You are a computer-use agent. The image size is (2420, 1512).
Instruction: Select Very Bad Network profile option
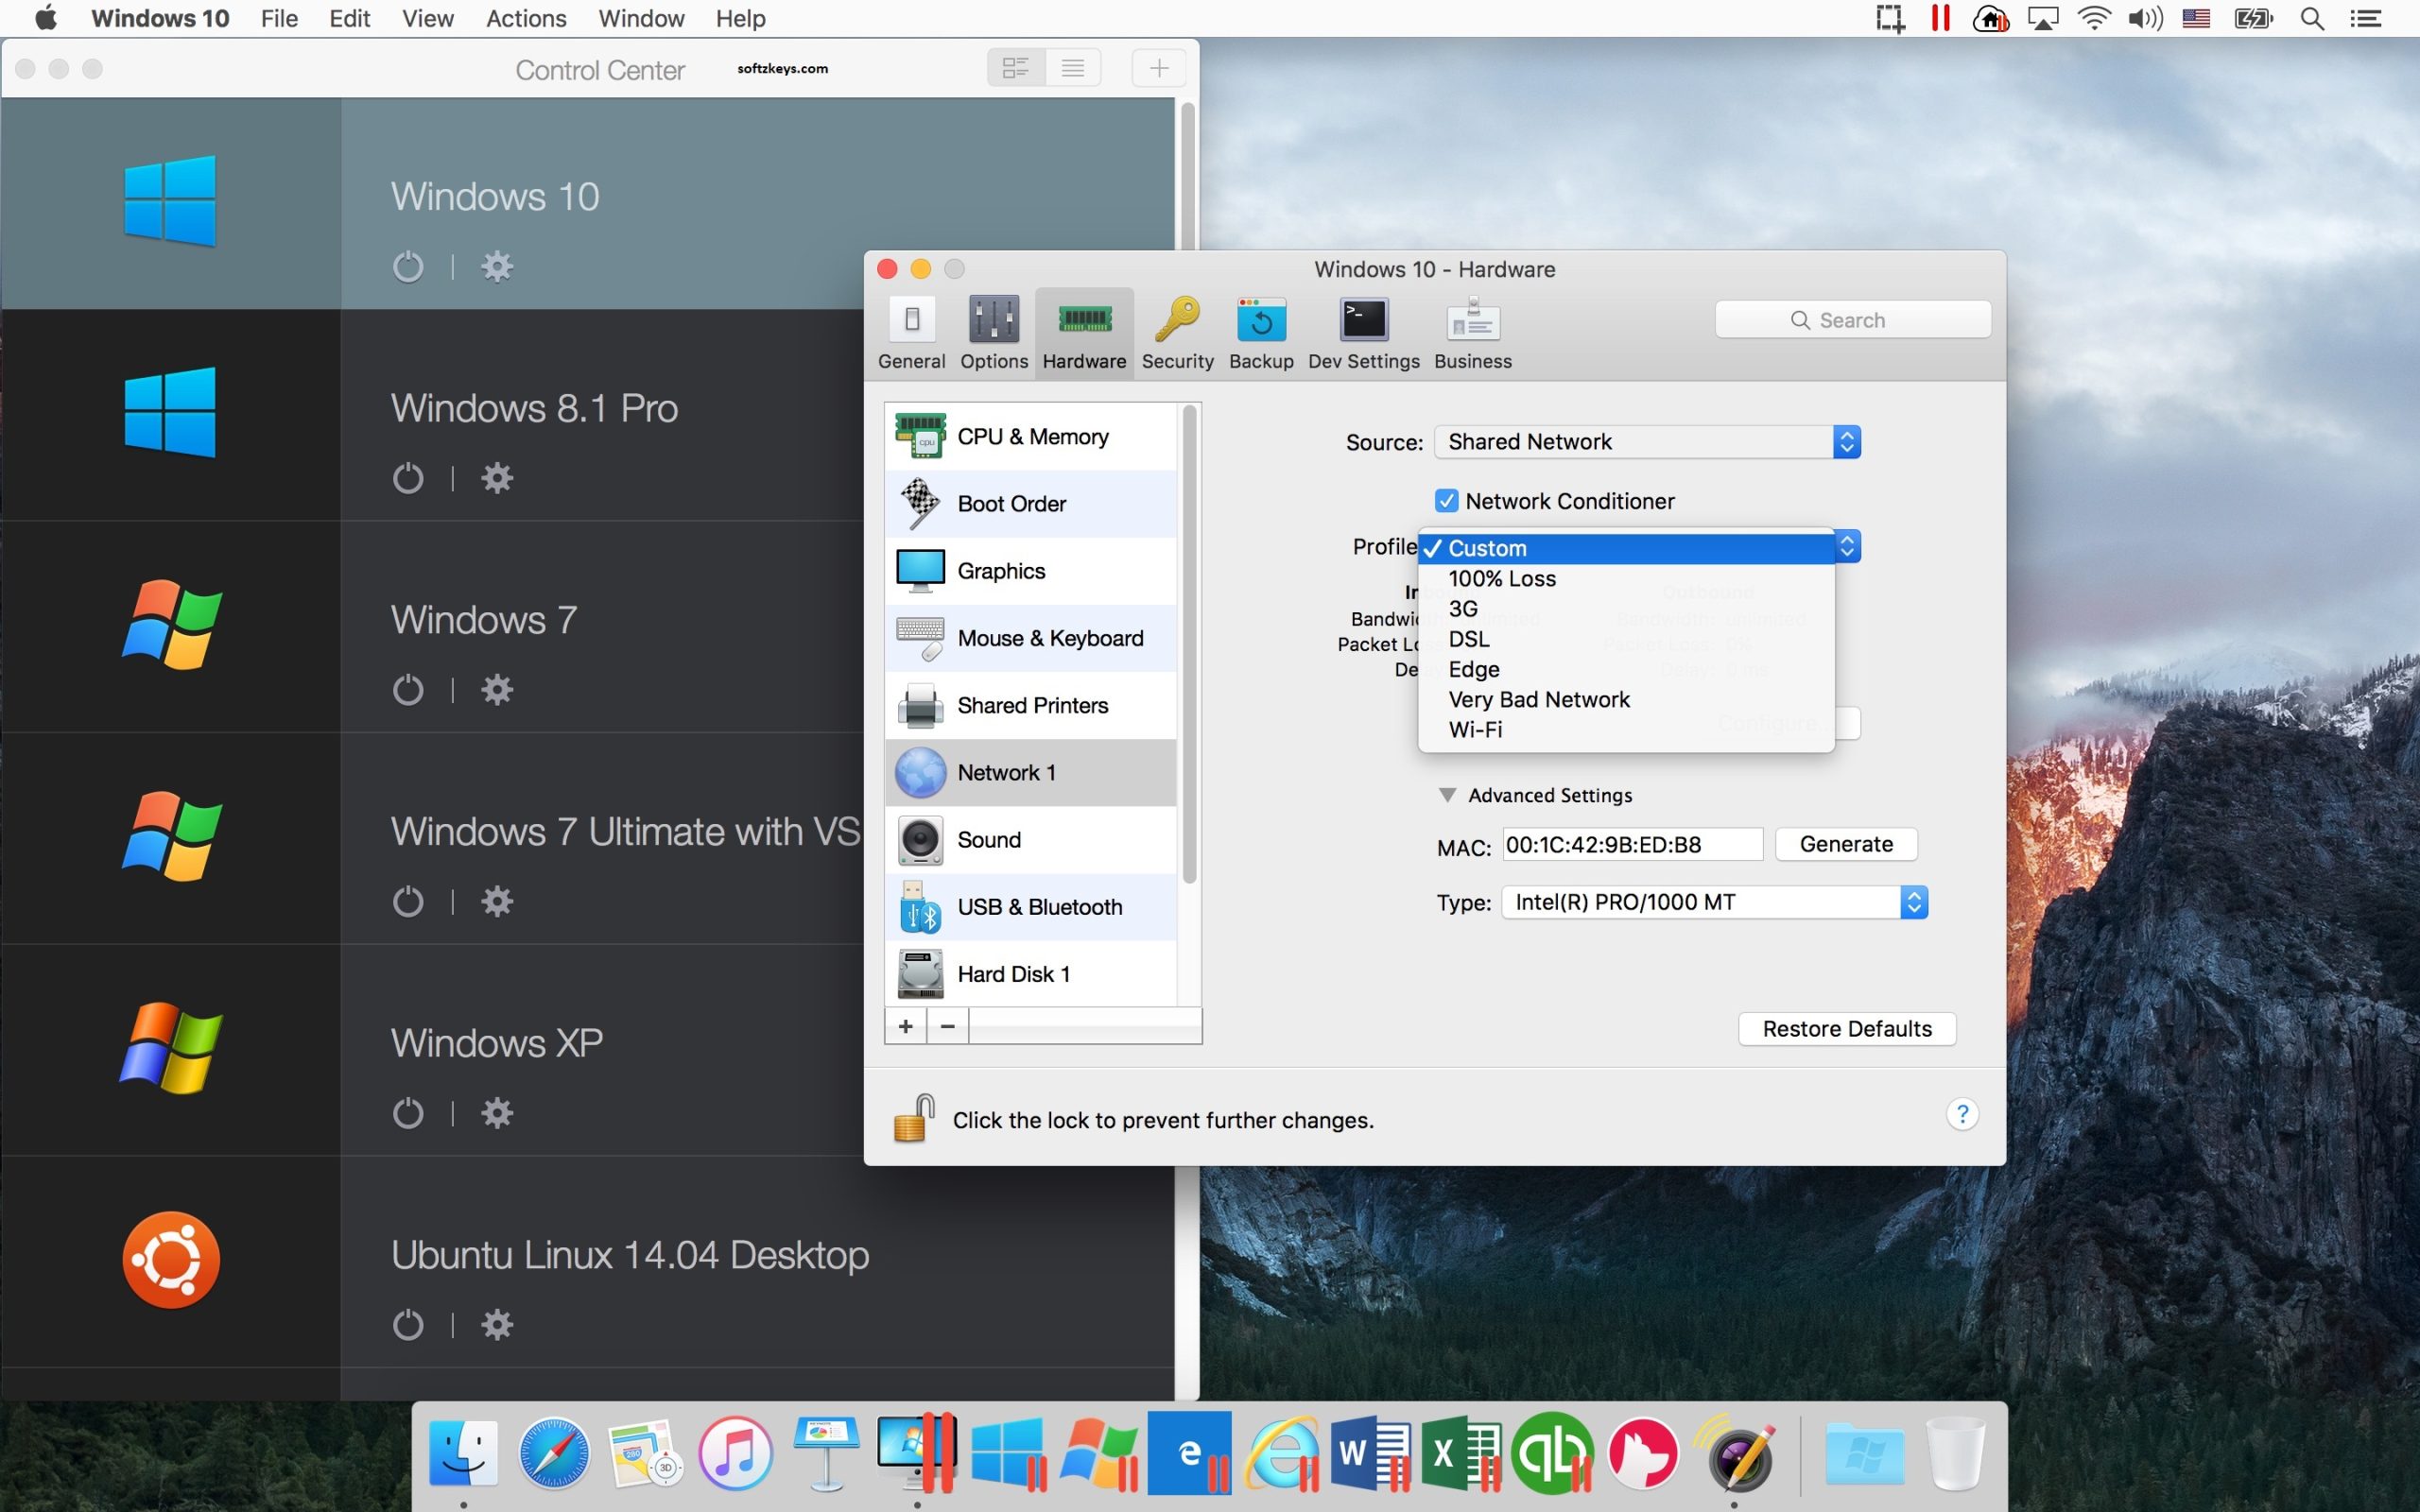1538,698
